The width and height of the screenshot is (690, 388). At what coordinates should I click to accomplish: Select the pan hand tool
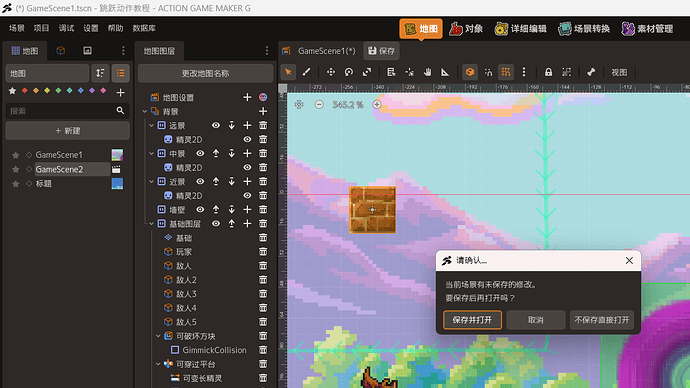(427, 72)
